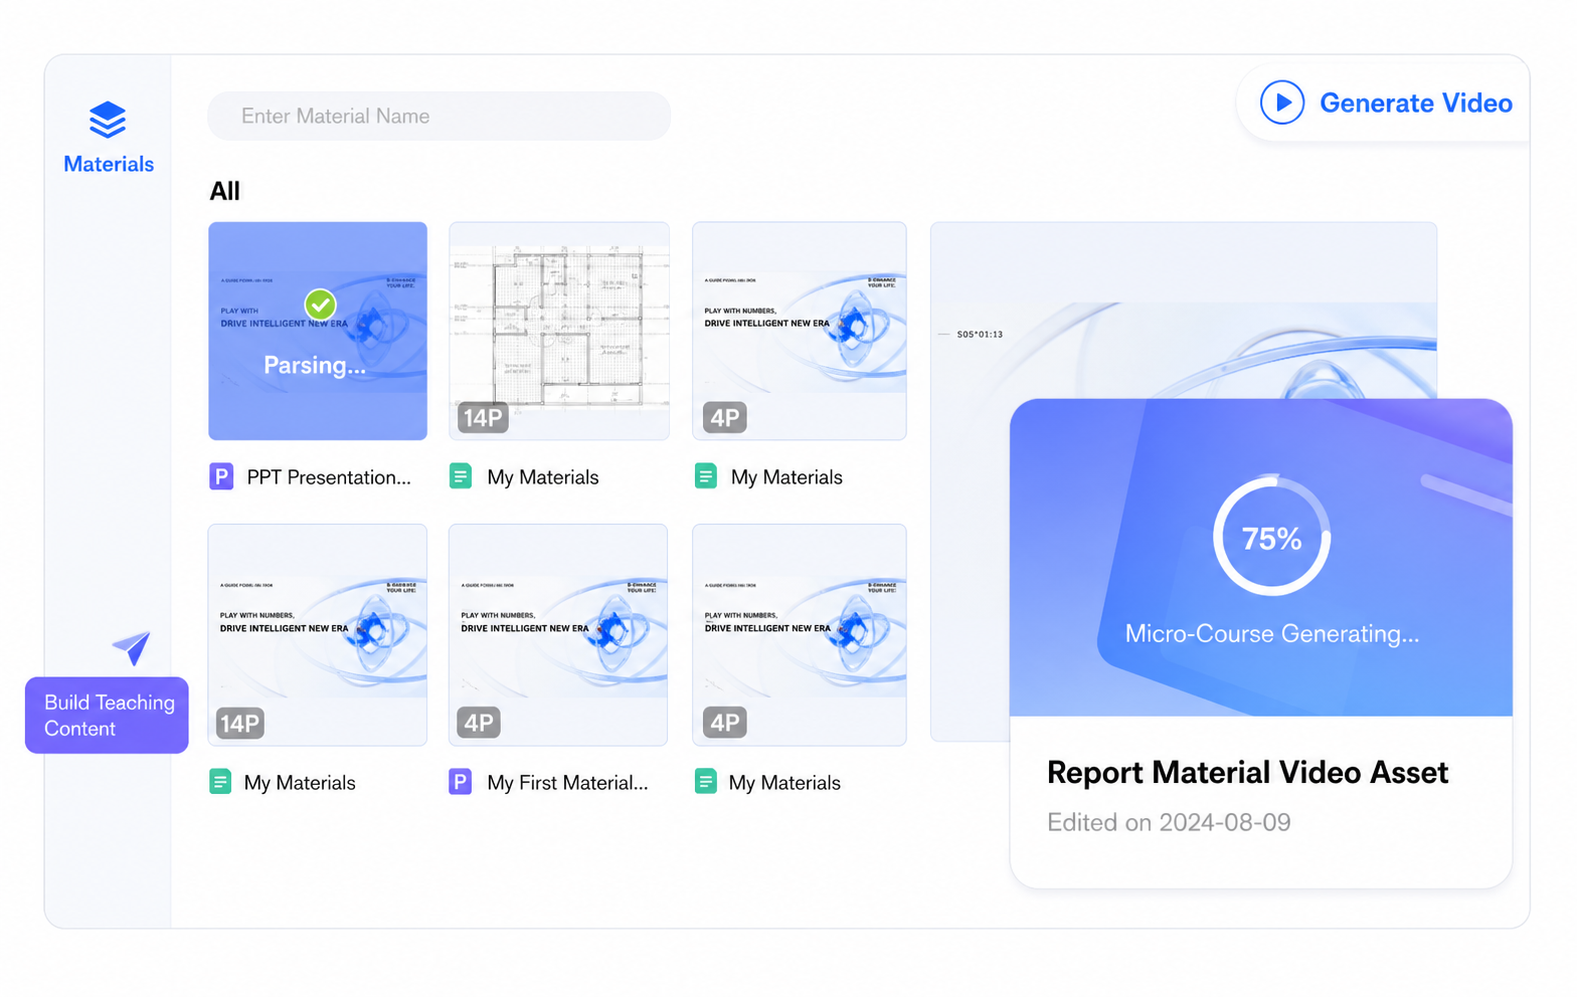Select the All category heading

[224, 191]
